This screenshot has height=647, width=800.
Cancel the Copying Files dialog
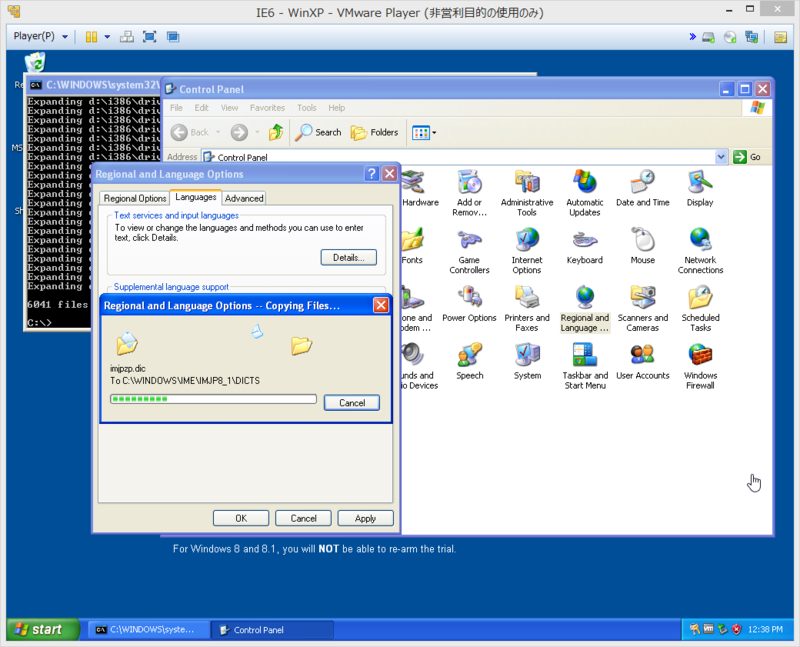[x=352, y=403]
